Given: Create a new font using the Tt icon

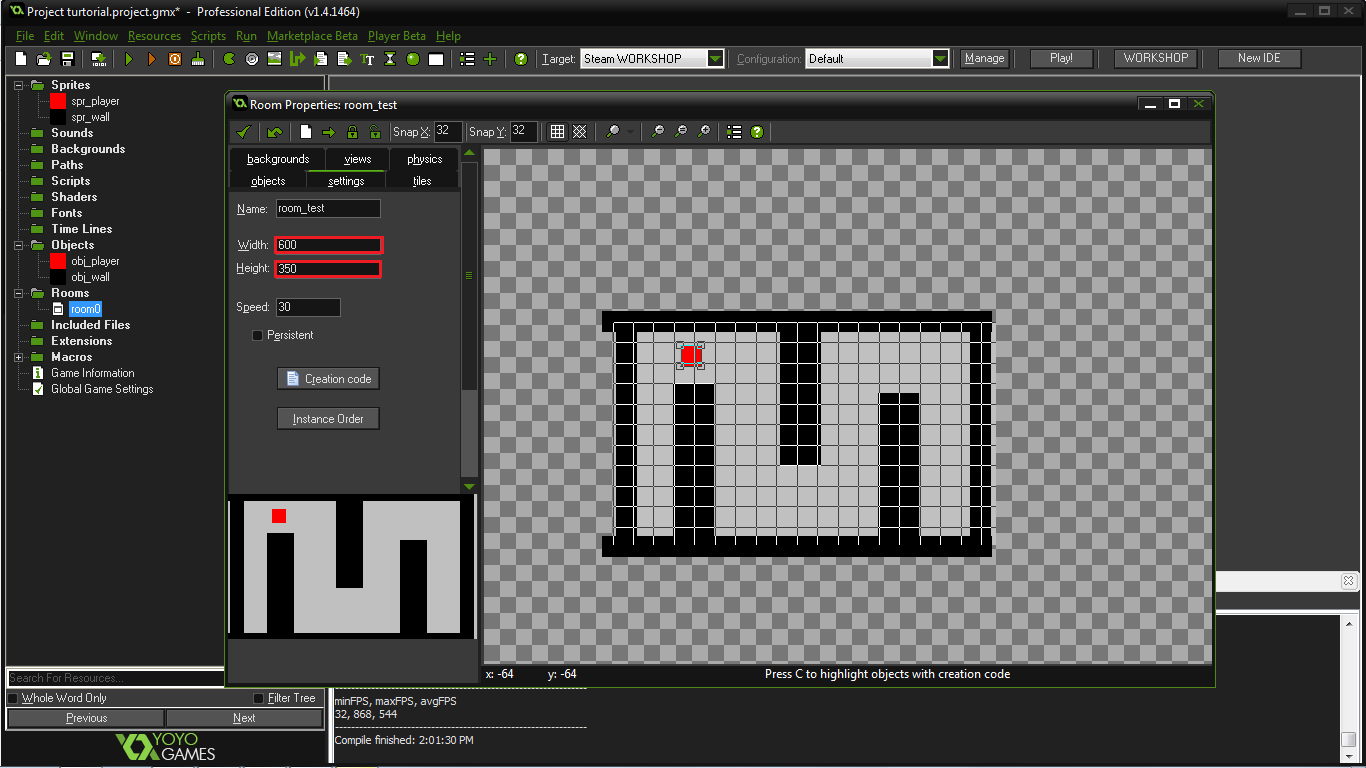Looking at the screenshot, I should point(369,58).
